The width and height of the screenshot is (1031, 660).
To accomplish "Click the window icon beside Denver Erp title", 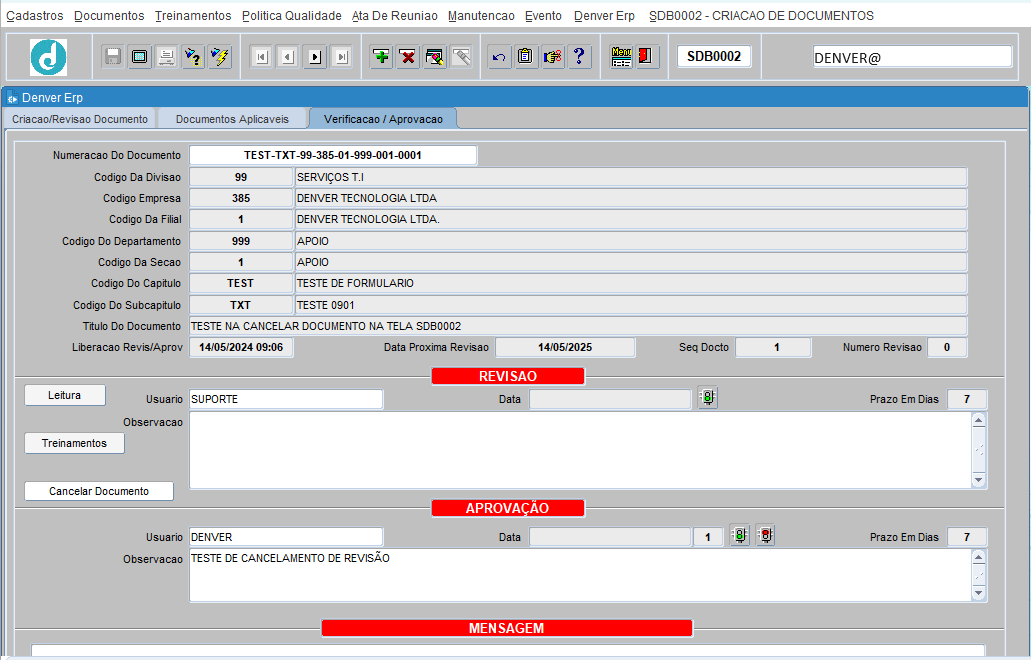I will [x=12, y=98].
